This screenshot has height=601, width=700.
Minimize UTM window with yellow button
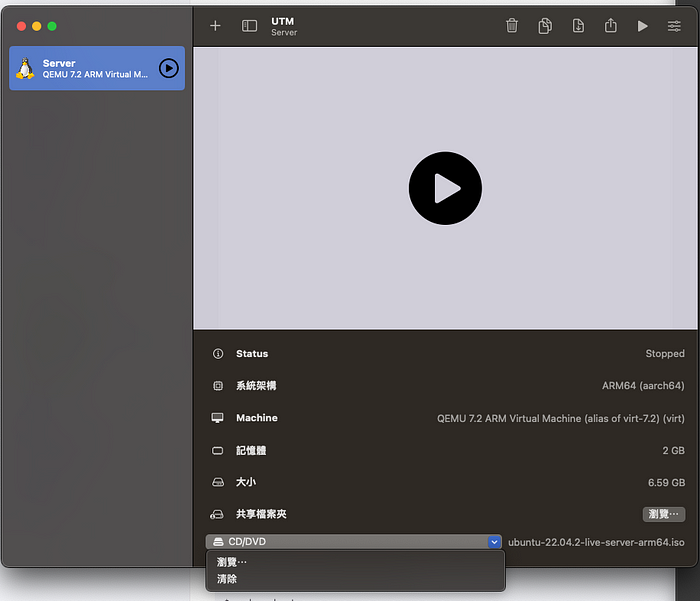37,26
